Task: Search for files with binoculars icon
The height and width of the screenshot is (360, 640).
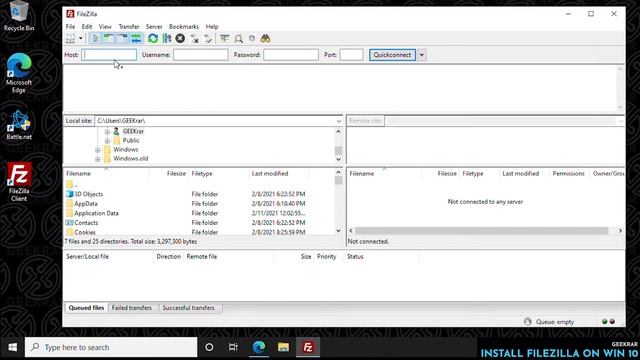Action: (x=266, y=39)
